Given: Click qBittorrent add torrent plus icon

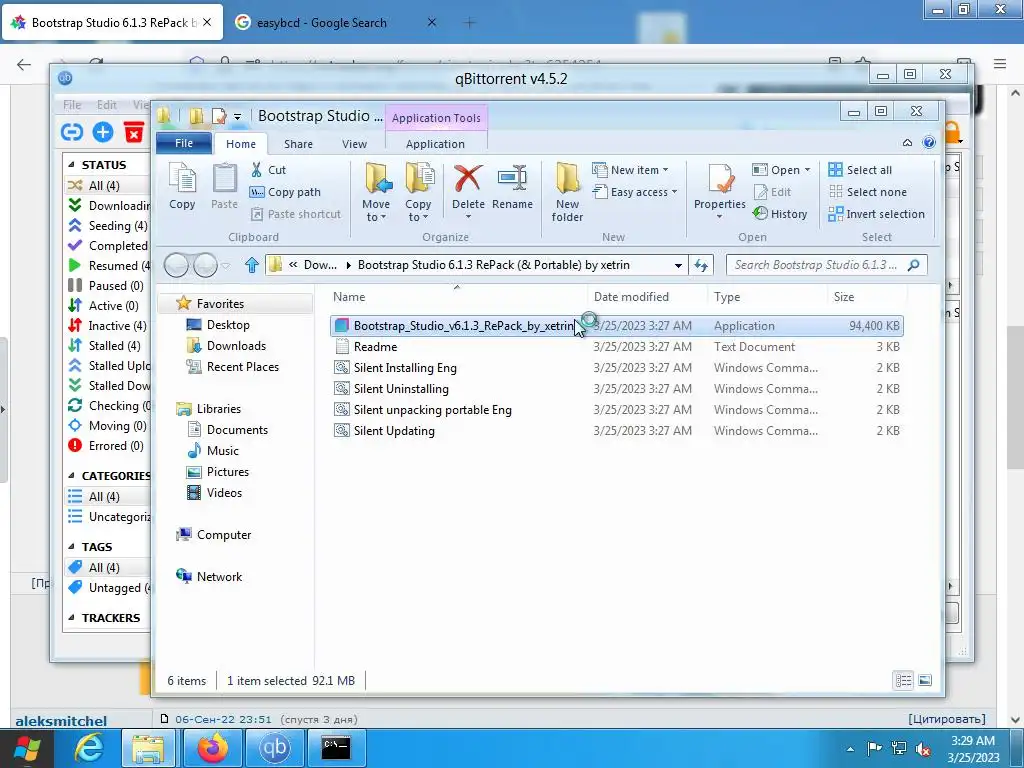Looking at the screenshot, I should (103, 132).
